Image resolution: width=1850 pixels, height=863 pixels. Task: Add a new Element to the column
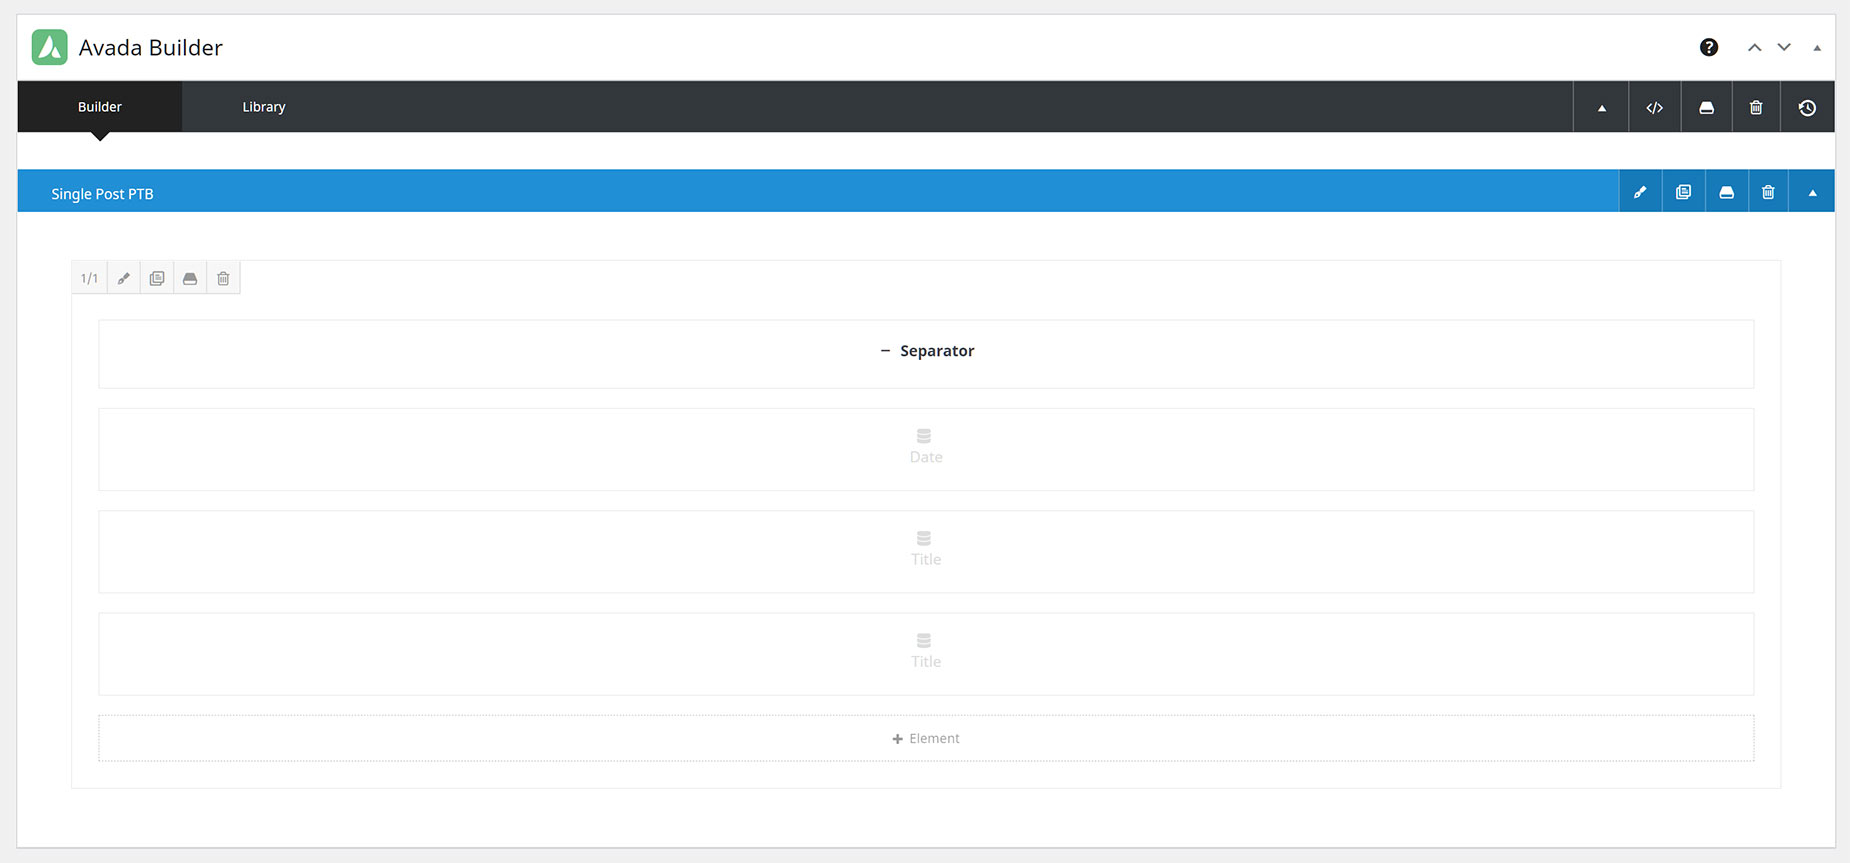[926, 738]
